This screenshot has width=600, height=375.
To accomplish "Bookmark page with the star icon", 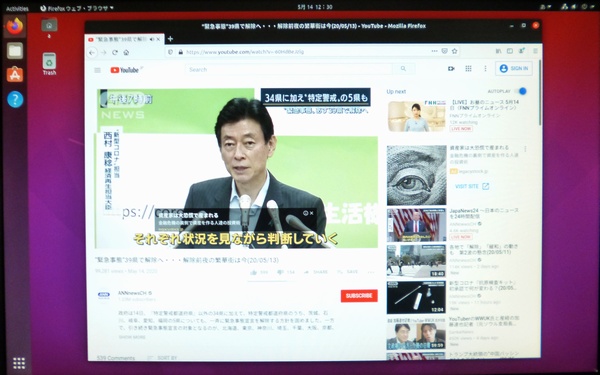I will click(455, 51).
